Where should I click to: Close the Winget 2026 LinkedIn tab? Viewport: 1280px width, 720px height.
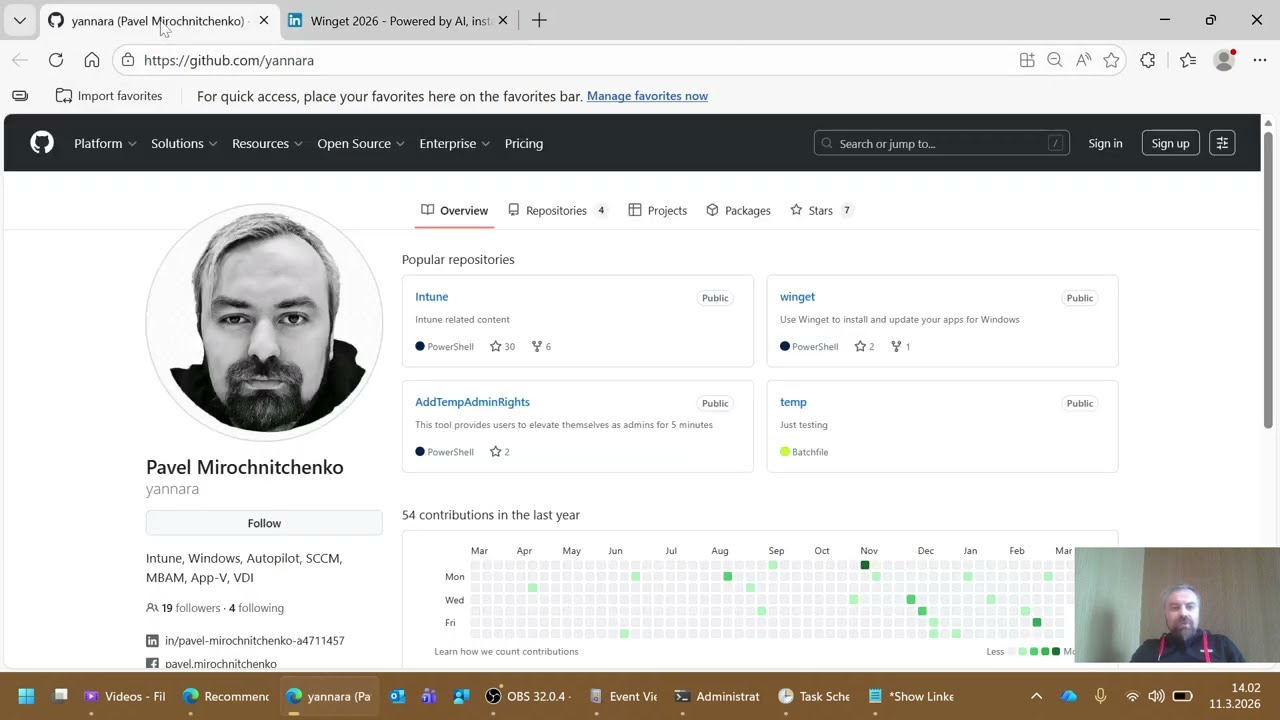[x=503, y=20]
